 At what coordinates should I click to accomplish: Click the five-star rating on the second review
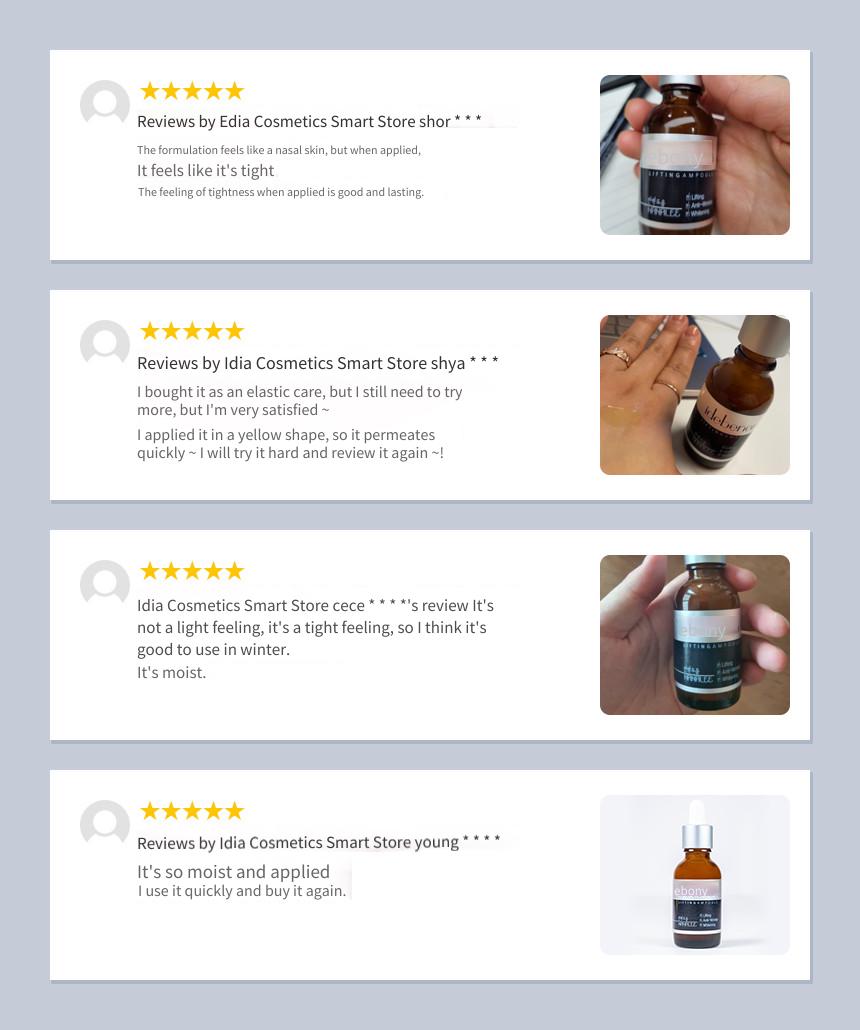tap(192, 330)
